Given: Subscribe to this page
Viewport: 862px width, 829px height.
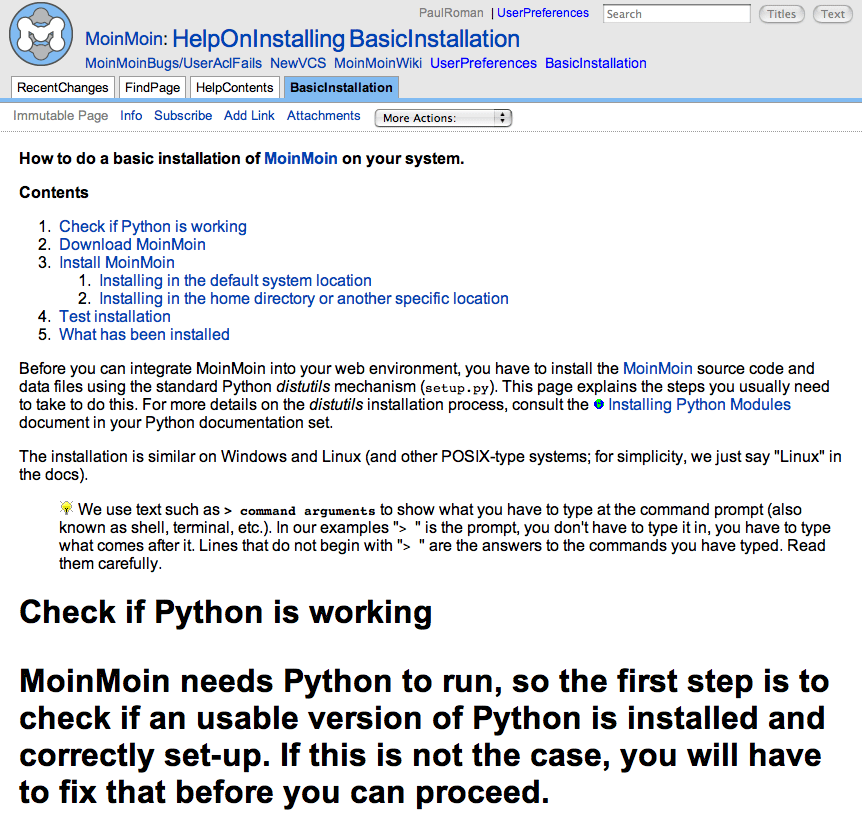Looking at the screenshot, I should click(183, 115).
